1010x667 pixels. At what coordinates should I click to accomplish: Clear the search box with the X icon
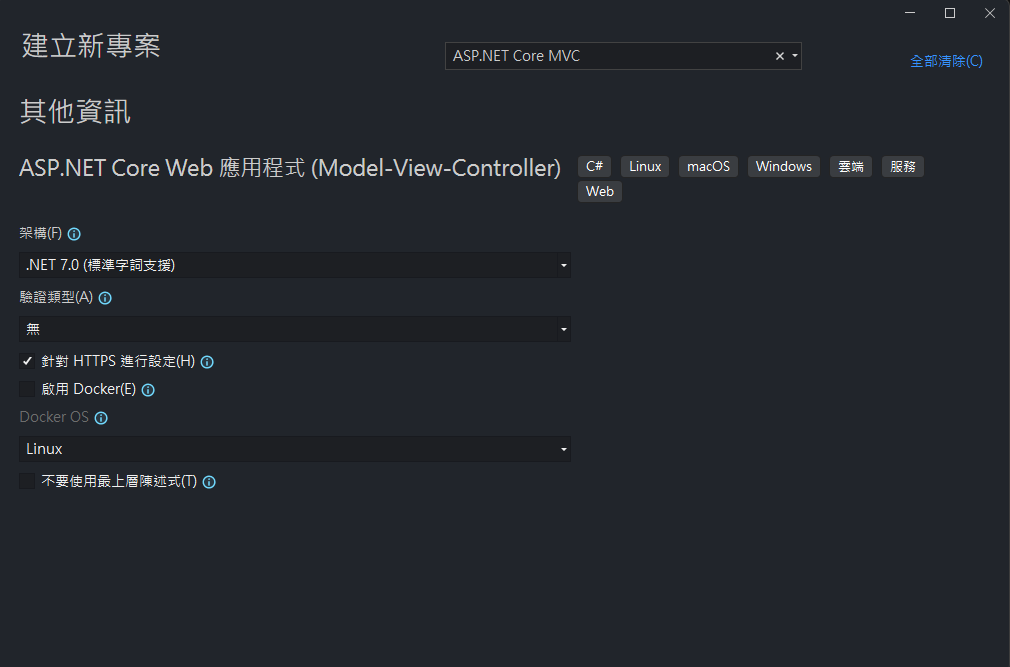click(x=779, y=56)
